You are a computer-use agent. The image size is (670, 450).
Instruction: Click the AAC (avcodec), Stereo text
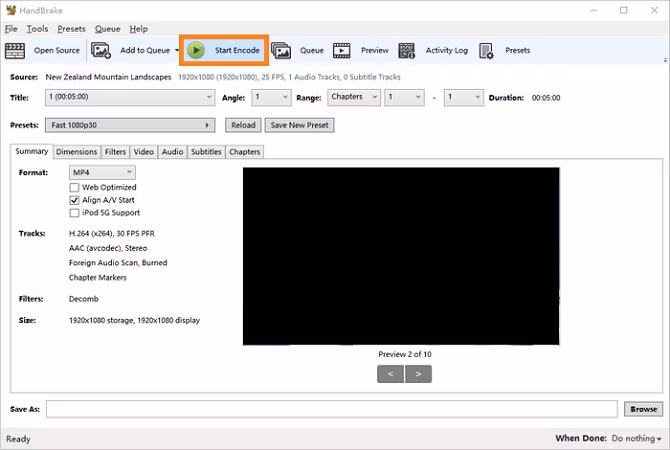pos(108,248)
